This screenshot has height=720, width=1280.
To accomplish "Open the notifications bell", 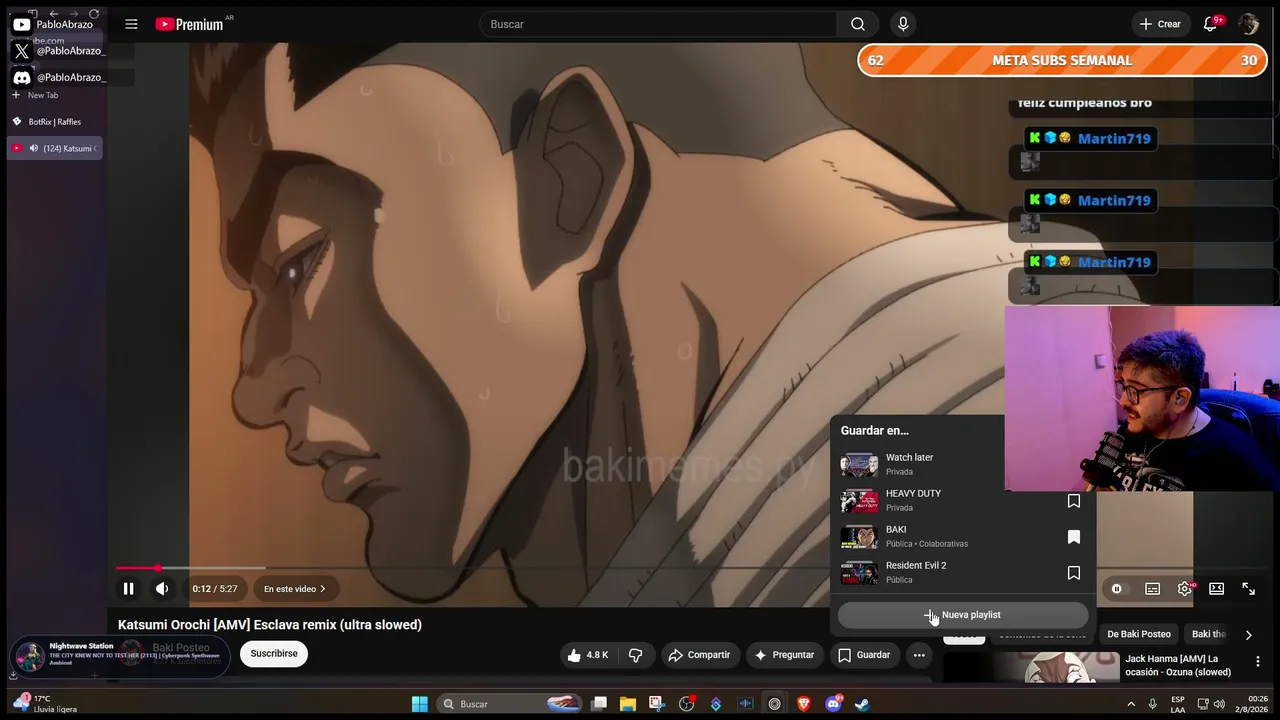I will (1210, 24).
